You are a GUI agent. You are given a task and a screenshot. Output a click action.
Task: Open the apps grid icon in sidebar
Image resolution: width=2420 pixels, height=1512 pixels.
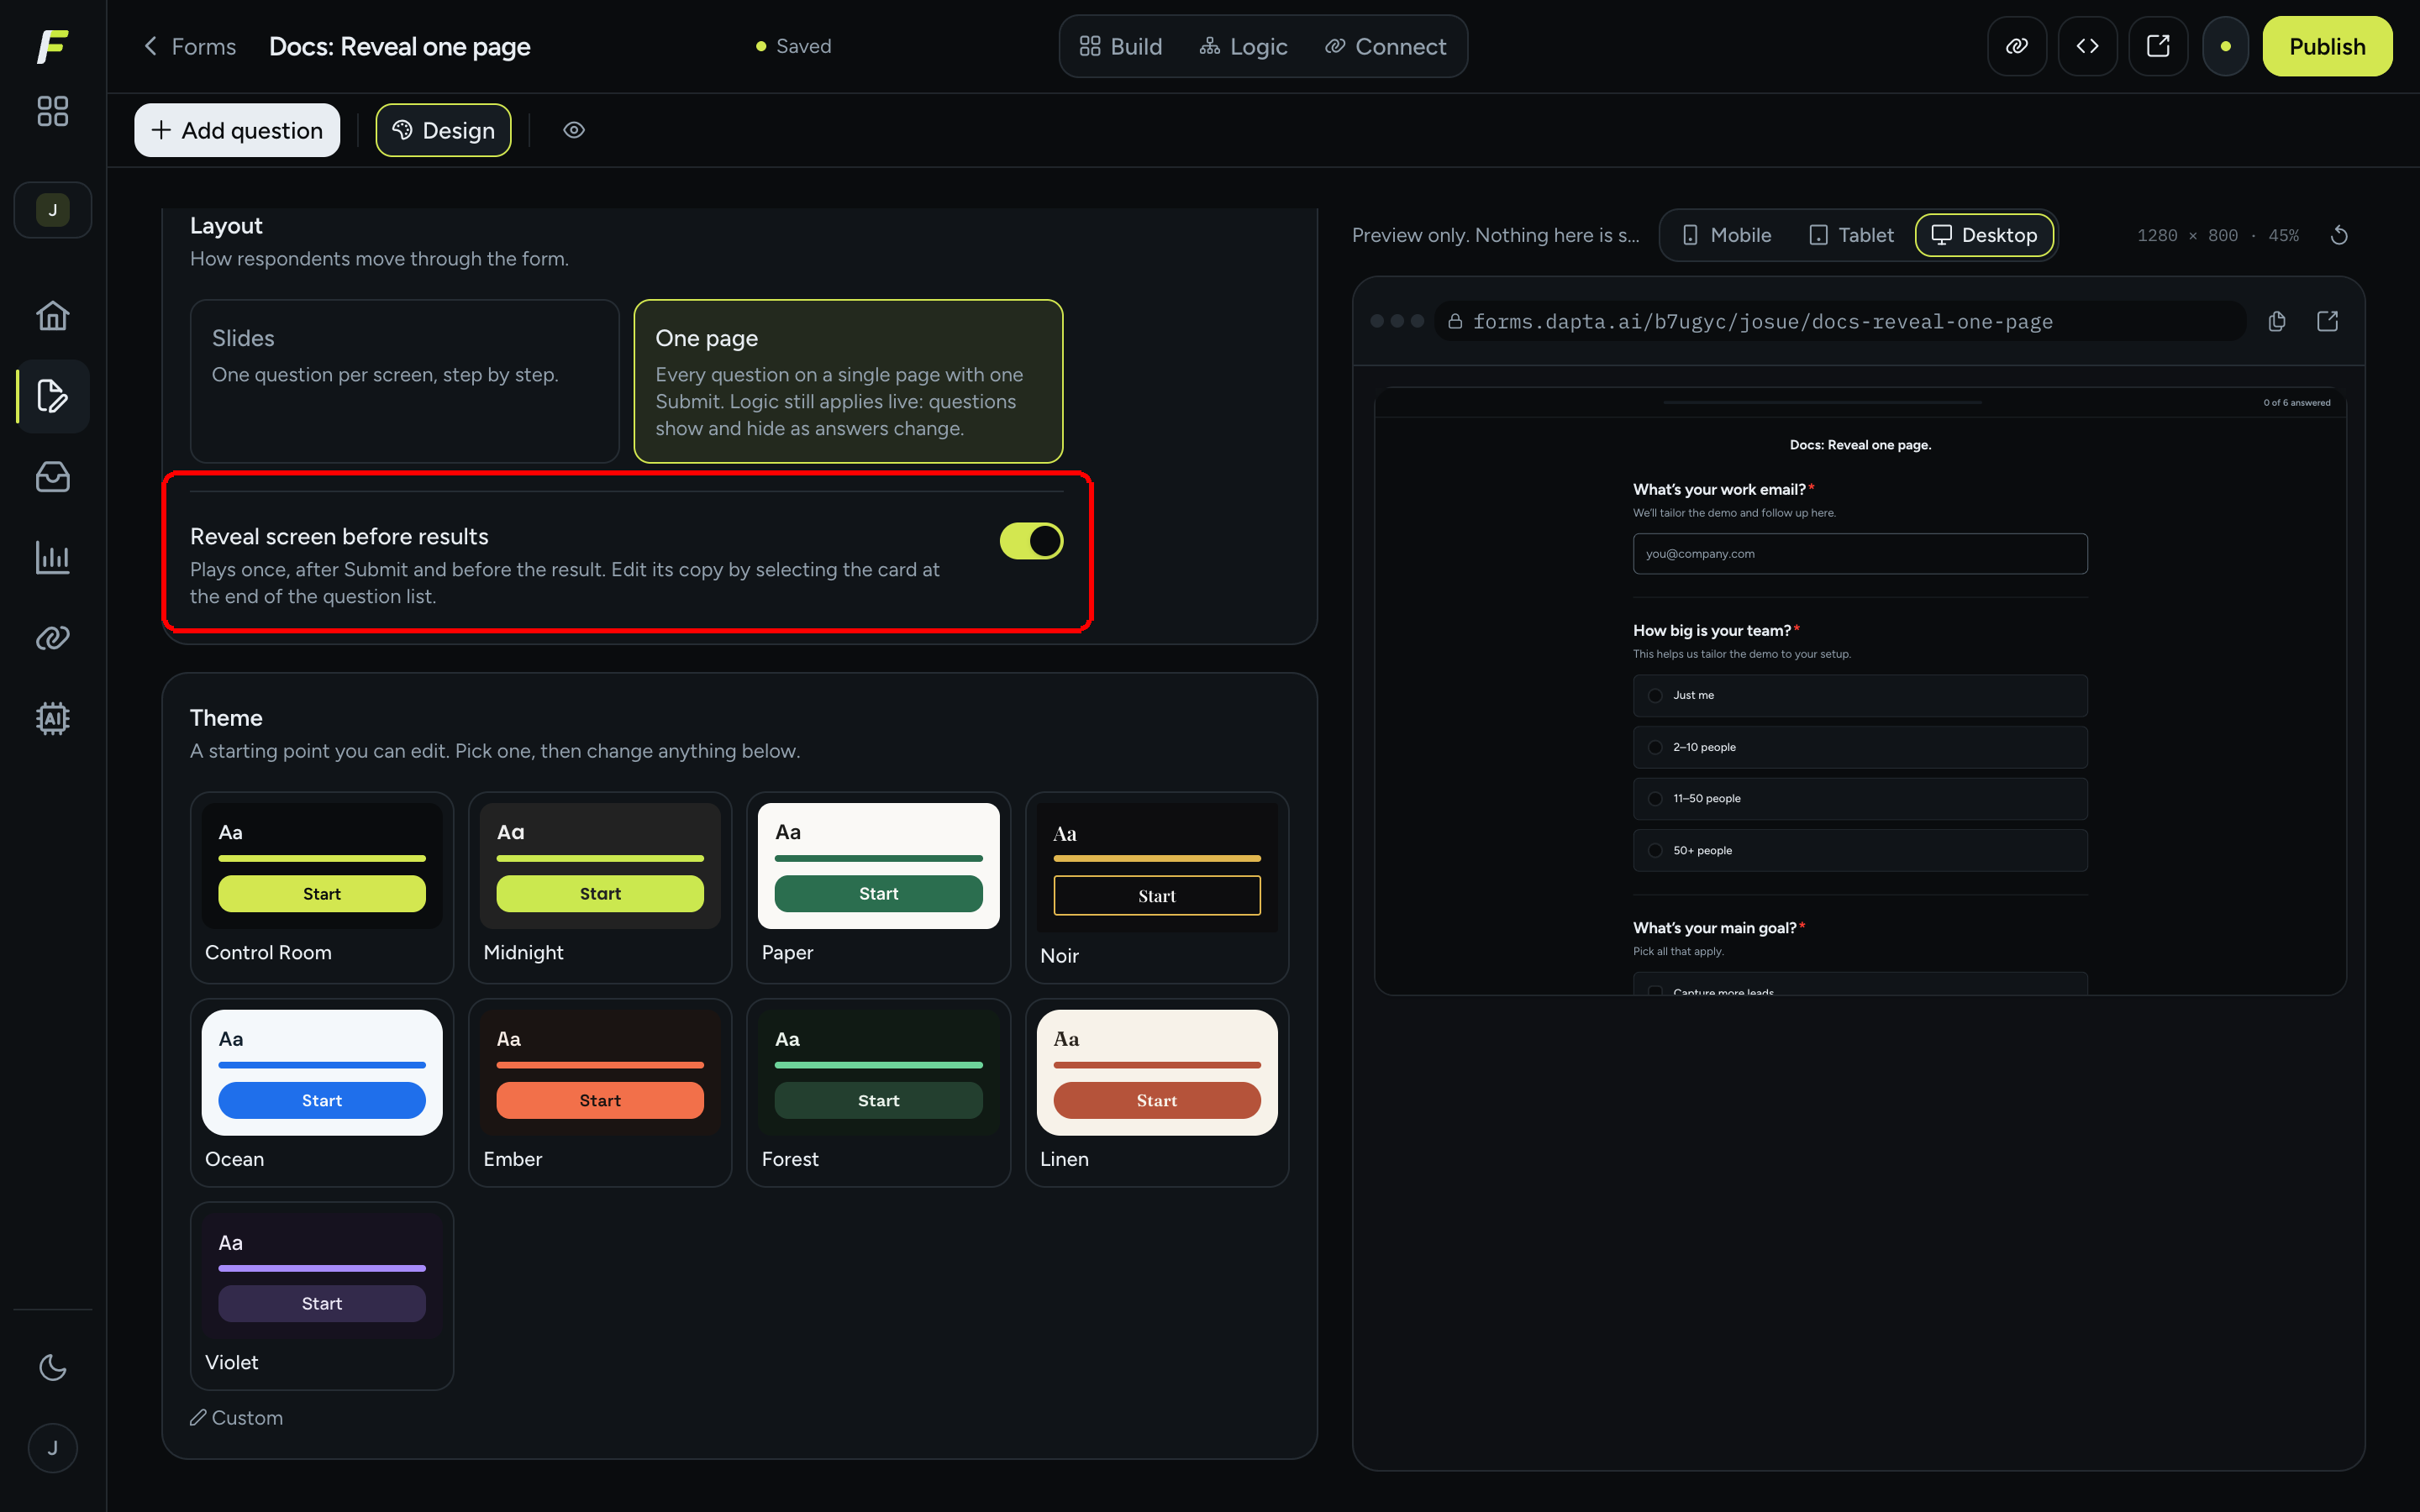click(52, 111)
